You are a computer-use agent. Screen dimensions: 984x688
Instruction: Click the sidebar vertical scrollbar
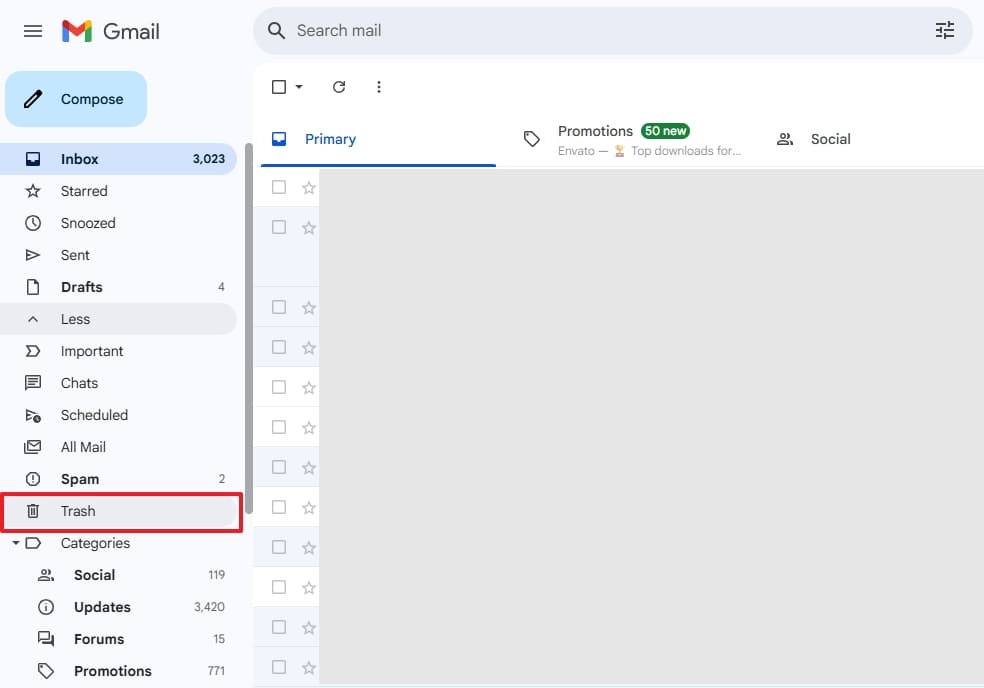point(248,330)
